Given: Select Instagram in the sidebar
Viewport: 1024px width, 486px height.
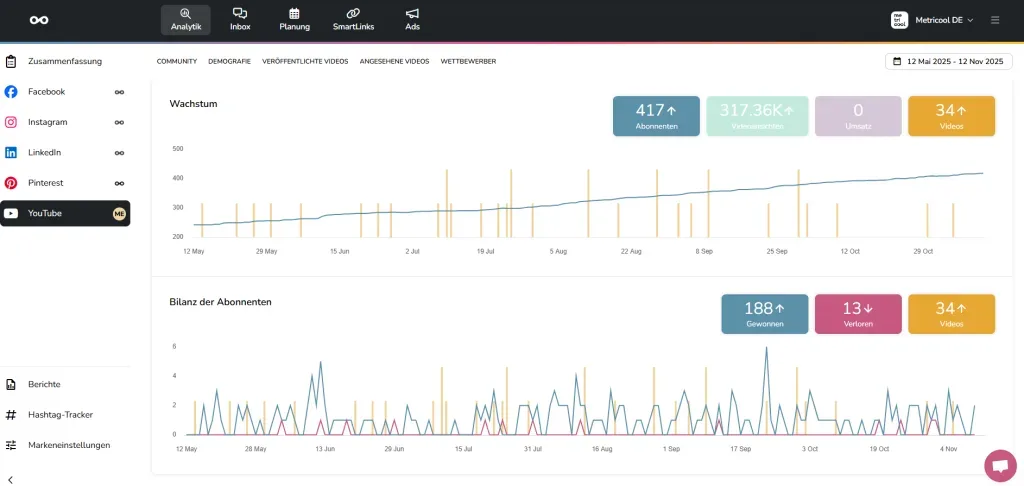Looking at the screenshot, I should coord(48,122).
